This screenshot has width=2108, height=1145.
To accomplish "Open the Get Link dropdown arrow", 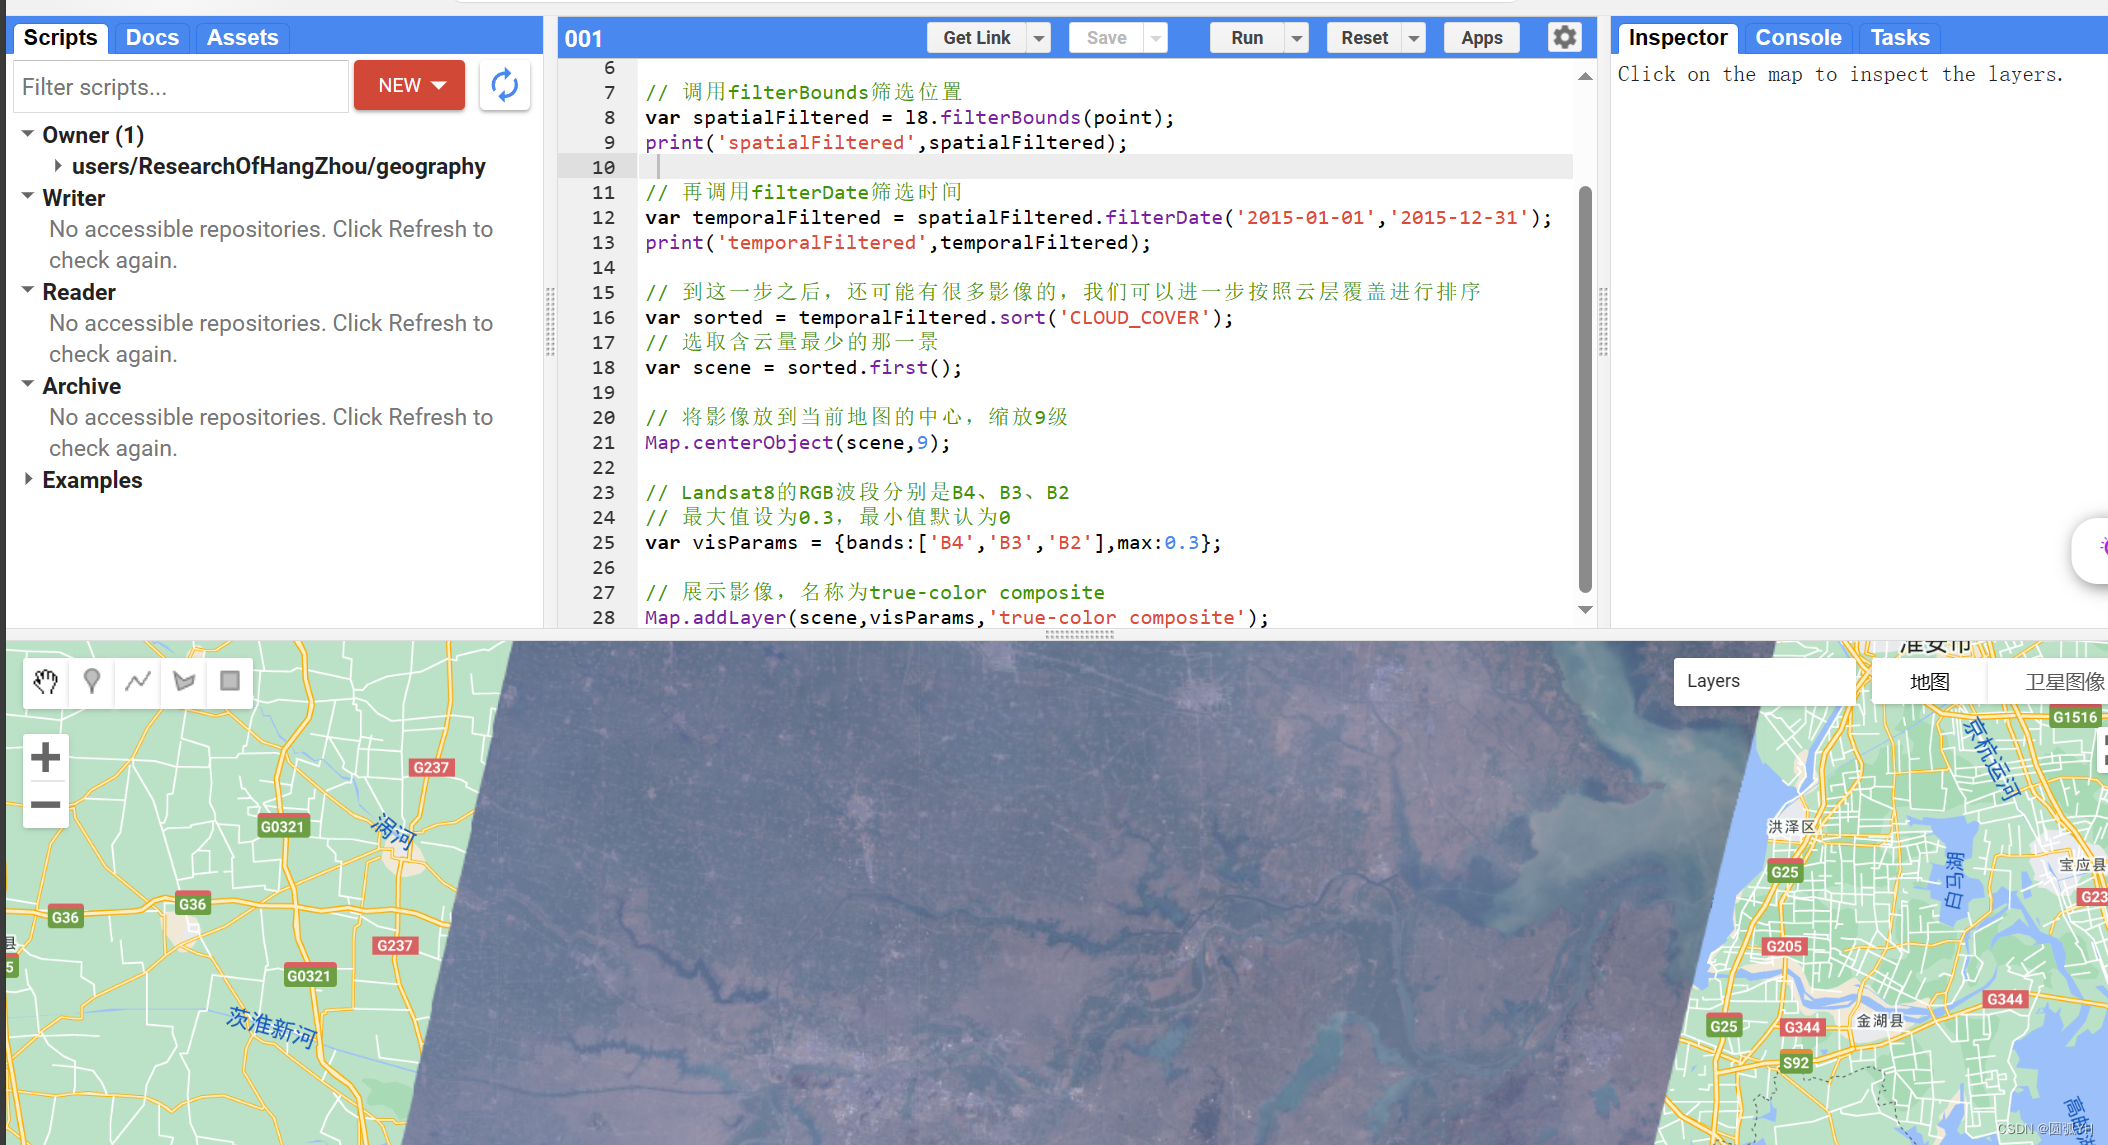I will [x=1039, y=37].
